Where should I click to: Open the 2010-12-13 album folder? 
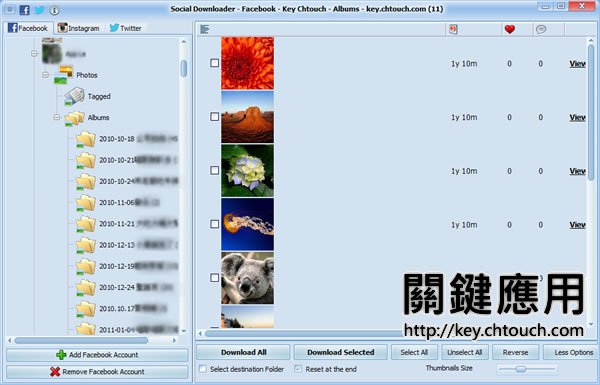86,245
